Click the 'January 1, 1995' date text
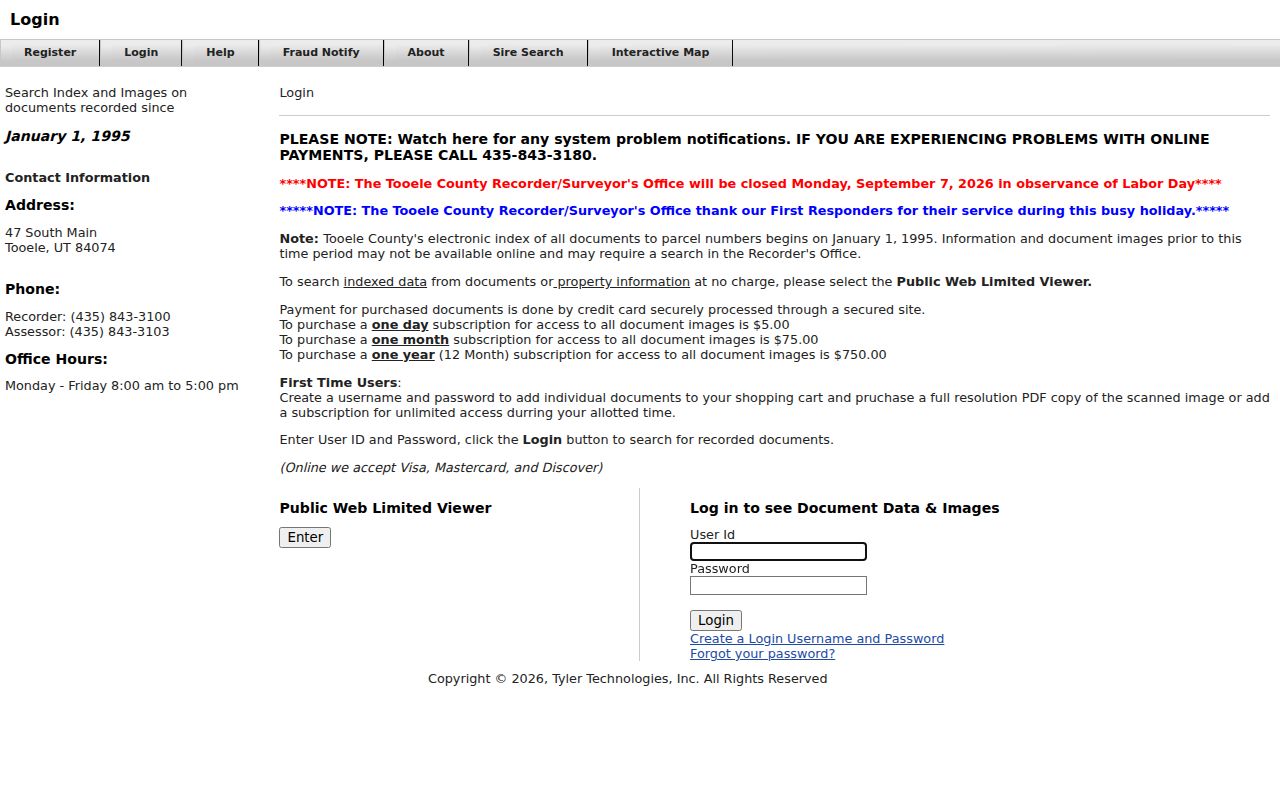Image resolution: width=1280 pixels, height=800 pixels. 67,136
